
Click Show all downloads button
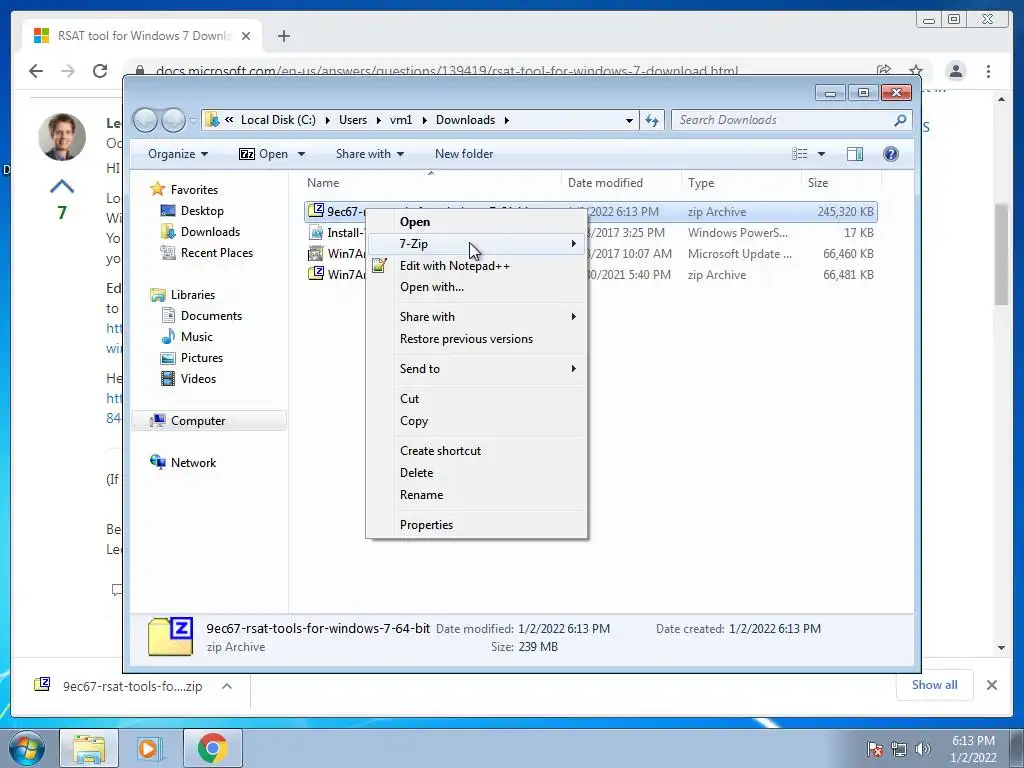pyautogui.click(x=935, y=685)
